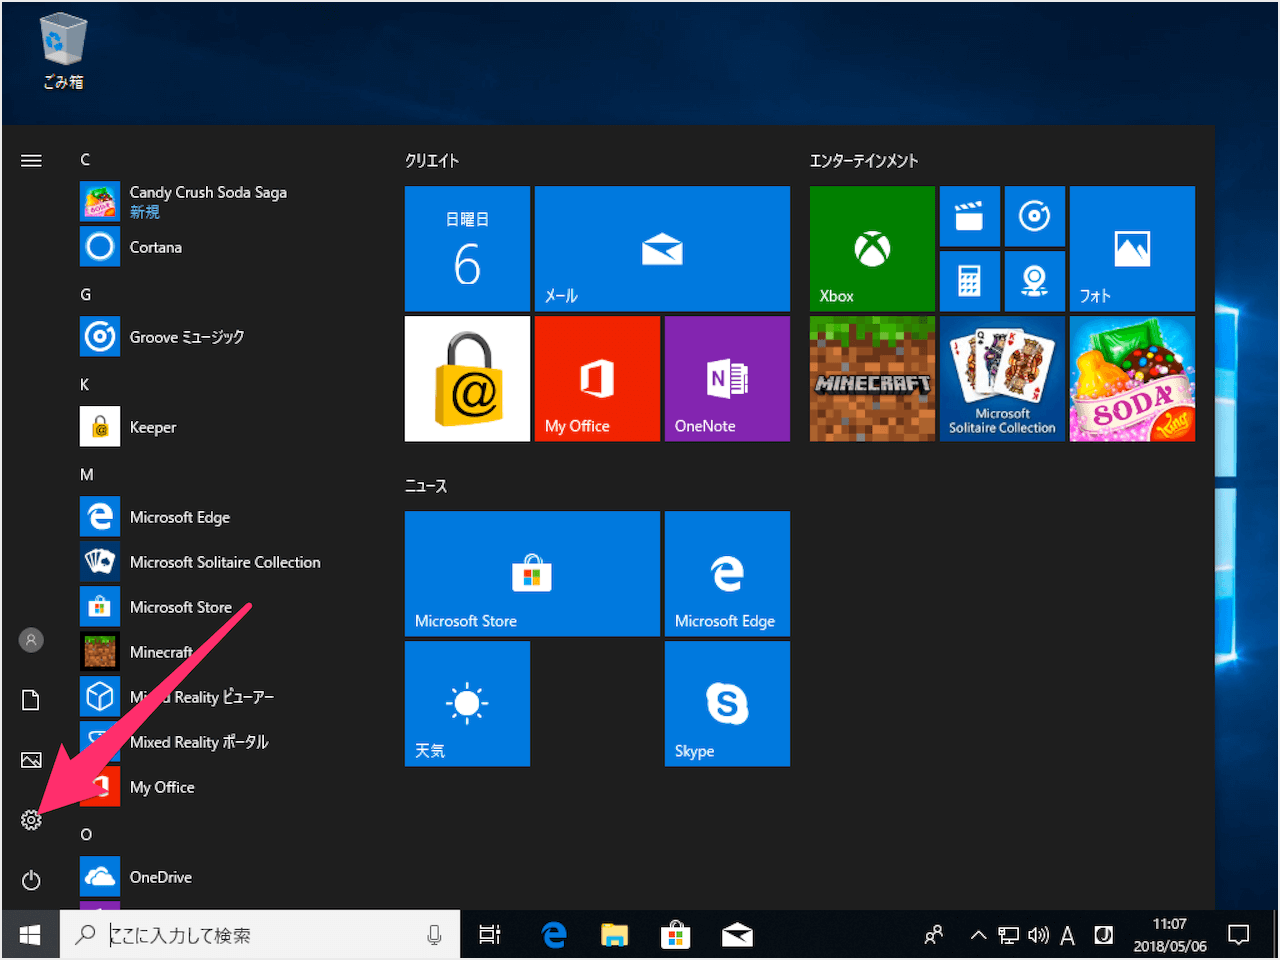Open the OneNote tile
The width and height of the screenshot is (1280, 960).
[x=727, y=378]
